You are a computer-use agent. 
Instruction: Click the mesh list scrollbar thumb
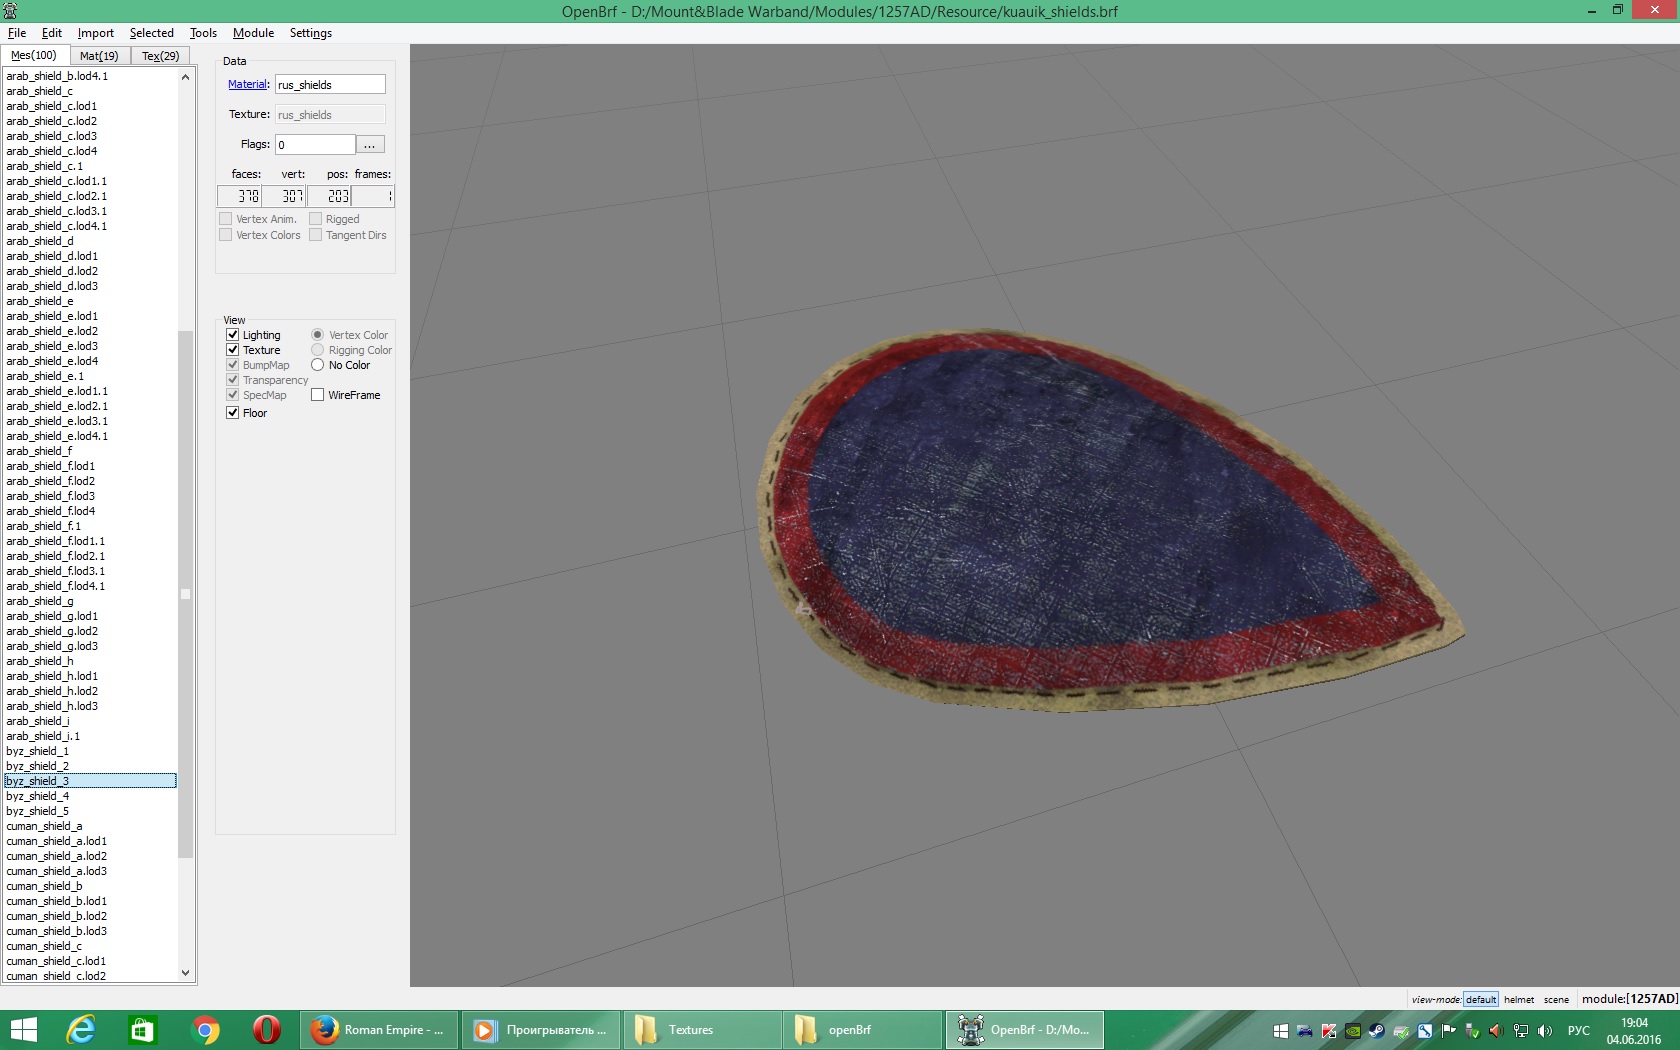[185, 594]
